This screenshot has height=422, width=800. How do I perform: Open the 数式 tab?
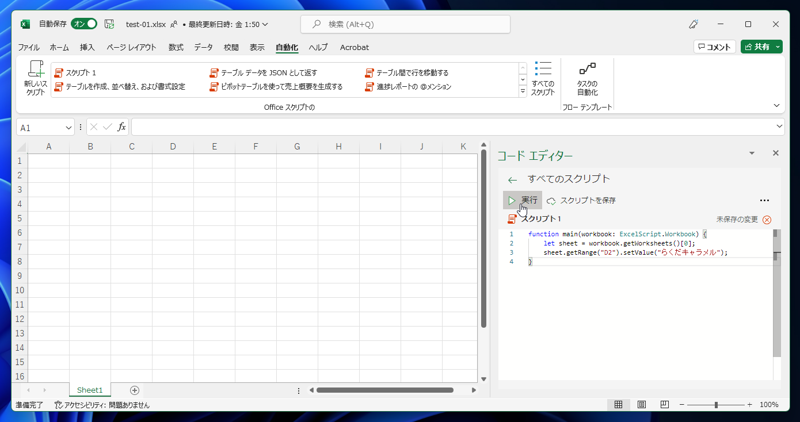(176, 47)
